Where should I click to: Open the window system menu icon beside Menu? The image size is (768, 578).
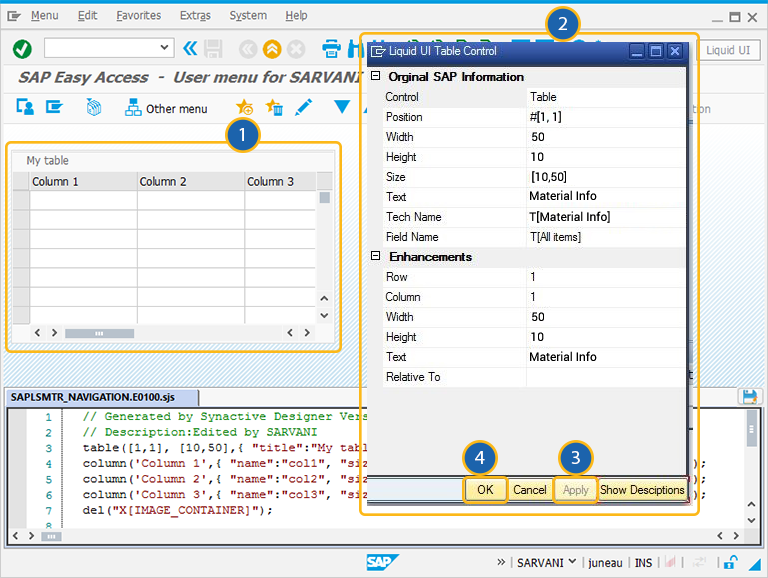coord(14,16)
